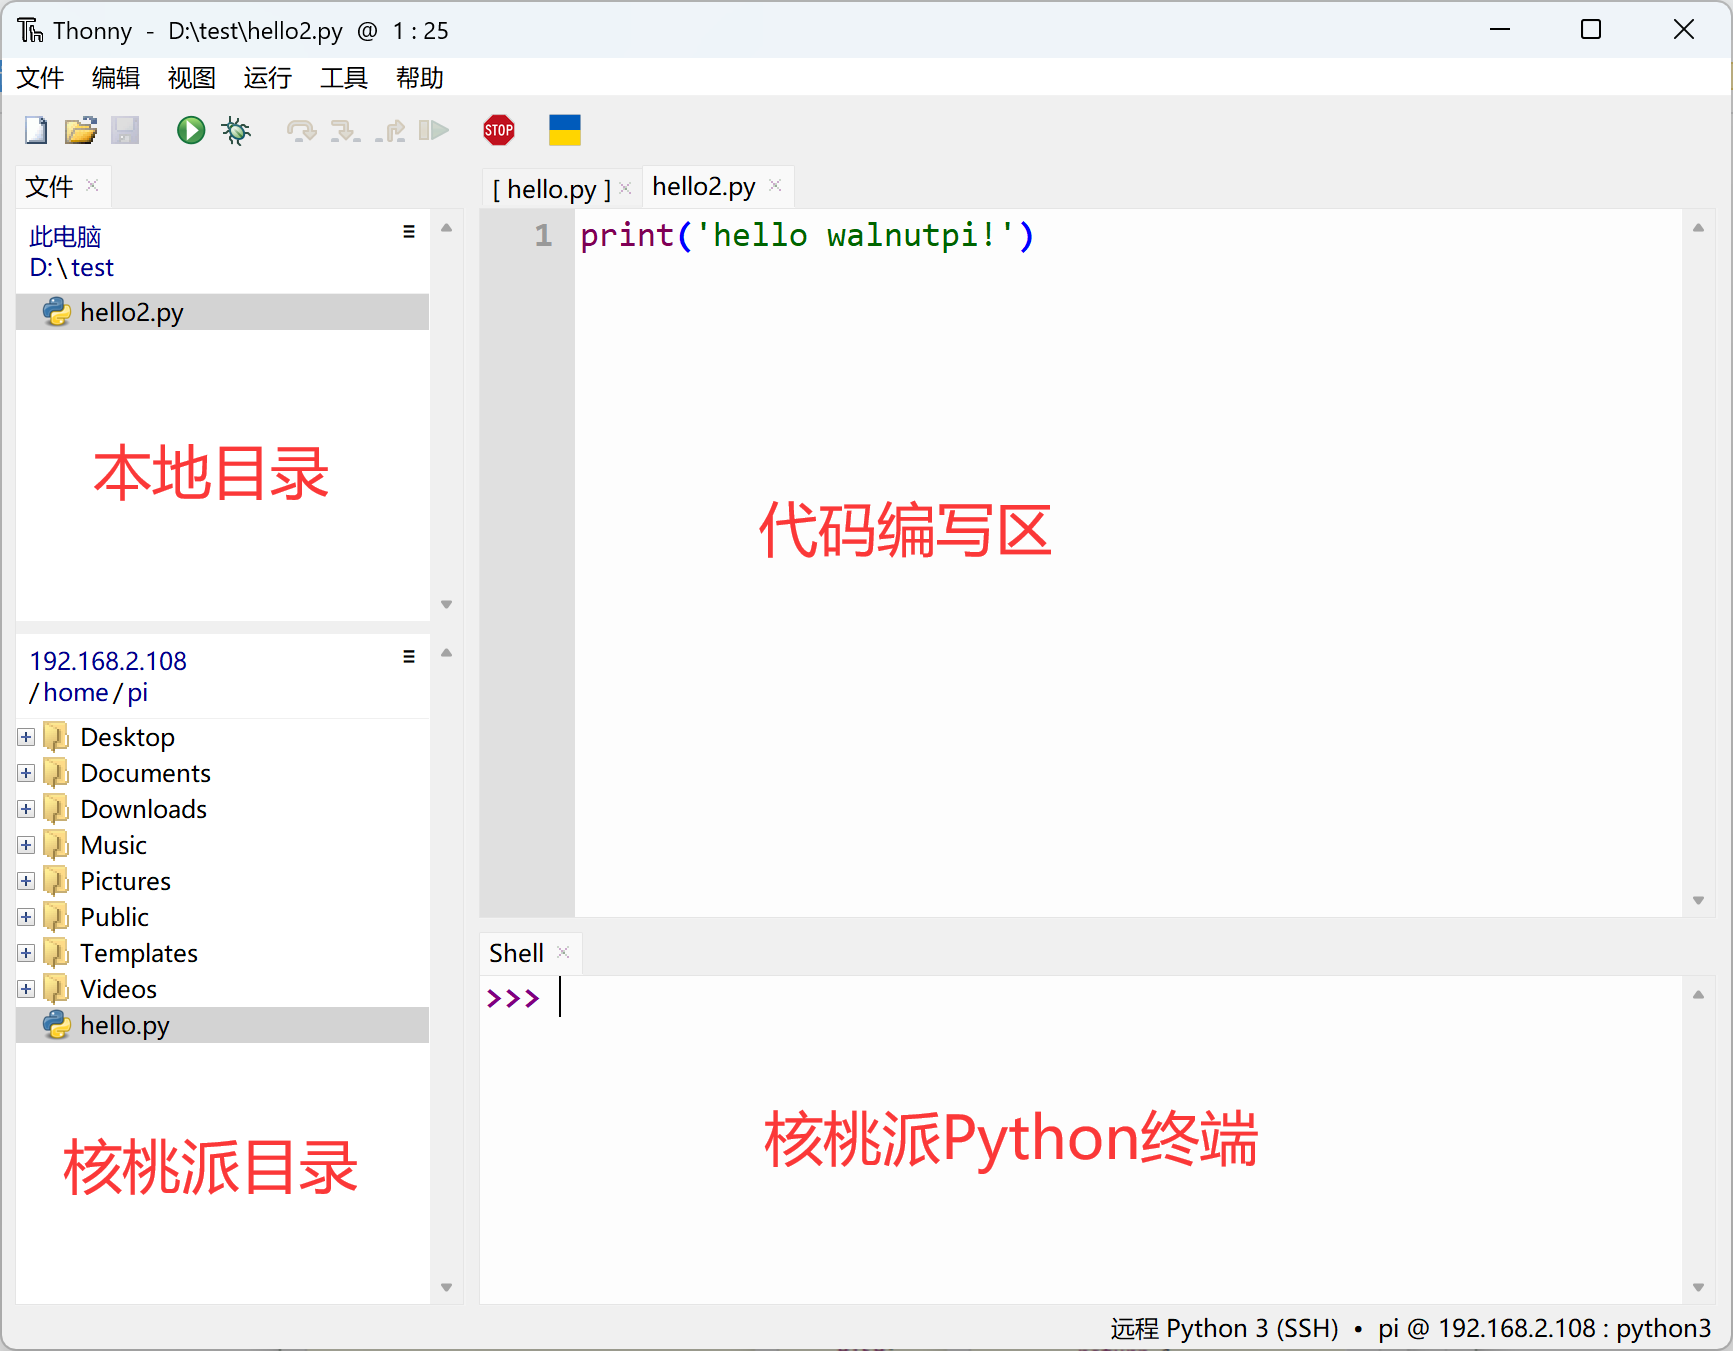Expand the Templates folder
Screen dimensions: 1733x1351
tap(26, 953)
